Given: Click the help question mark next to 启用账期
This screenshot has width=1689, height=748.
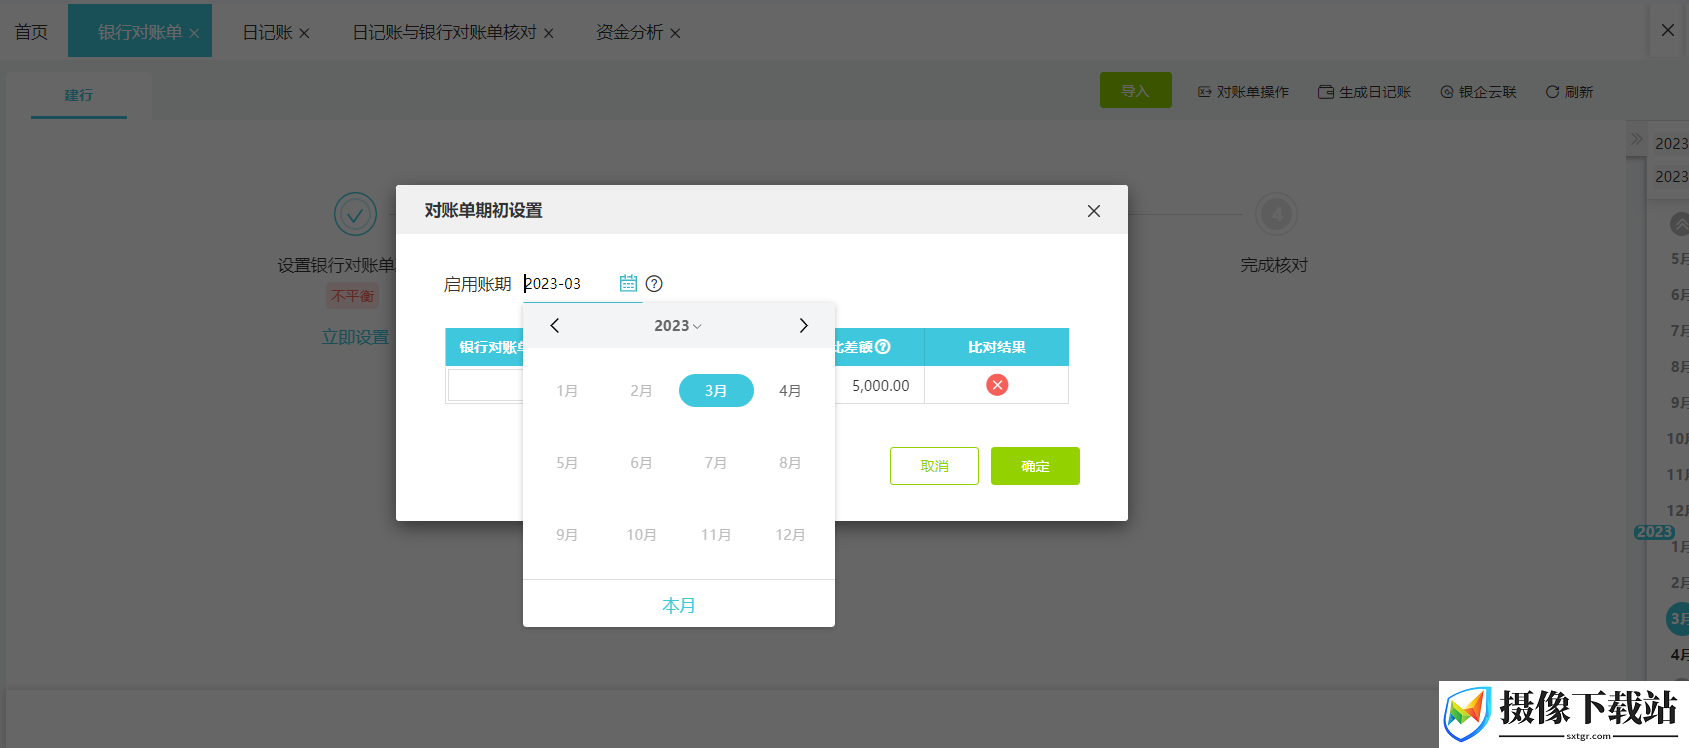Looking at the screenshot, I should click(654, 283).
